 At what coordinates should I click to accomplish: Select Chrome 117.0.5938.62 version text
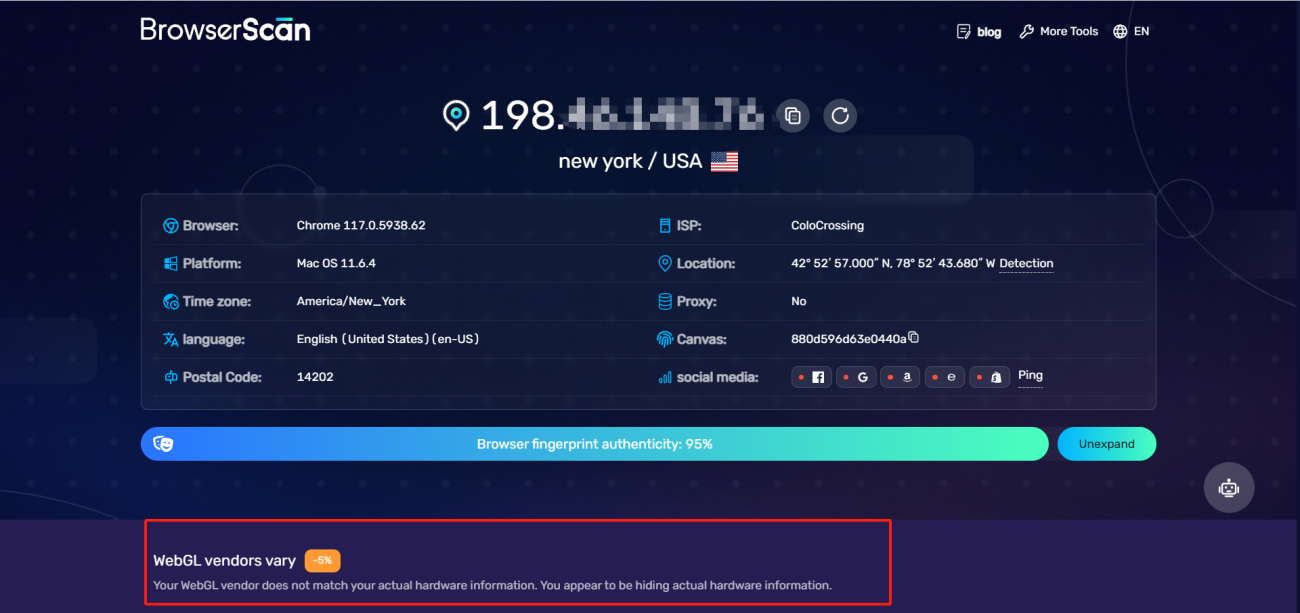pos(361,226)
